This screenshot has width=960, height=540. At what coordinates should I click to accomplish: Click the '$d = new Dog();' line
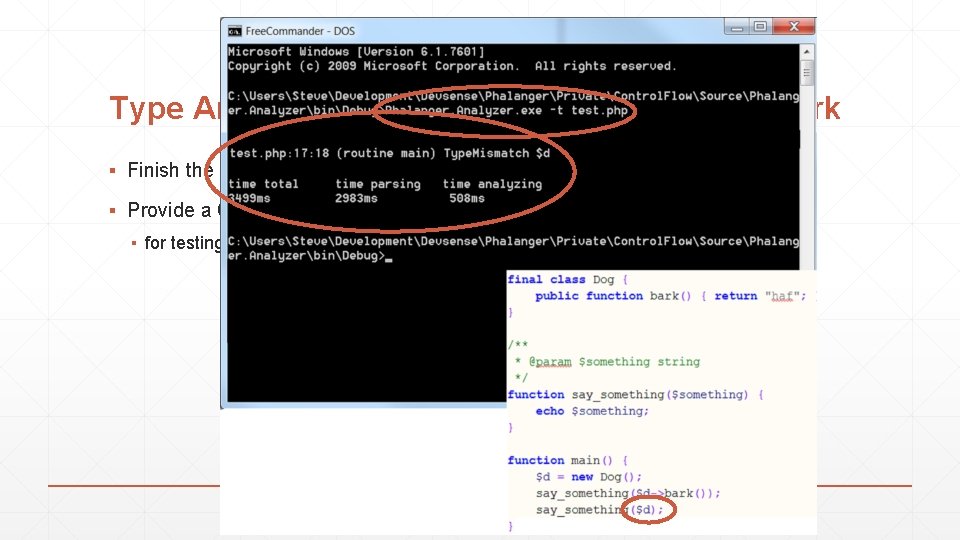[588, 477]
